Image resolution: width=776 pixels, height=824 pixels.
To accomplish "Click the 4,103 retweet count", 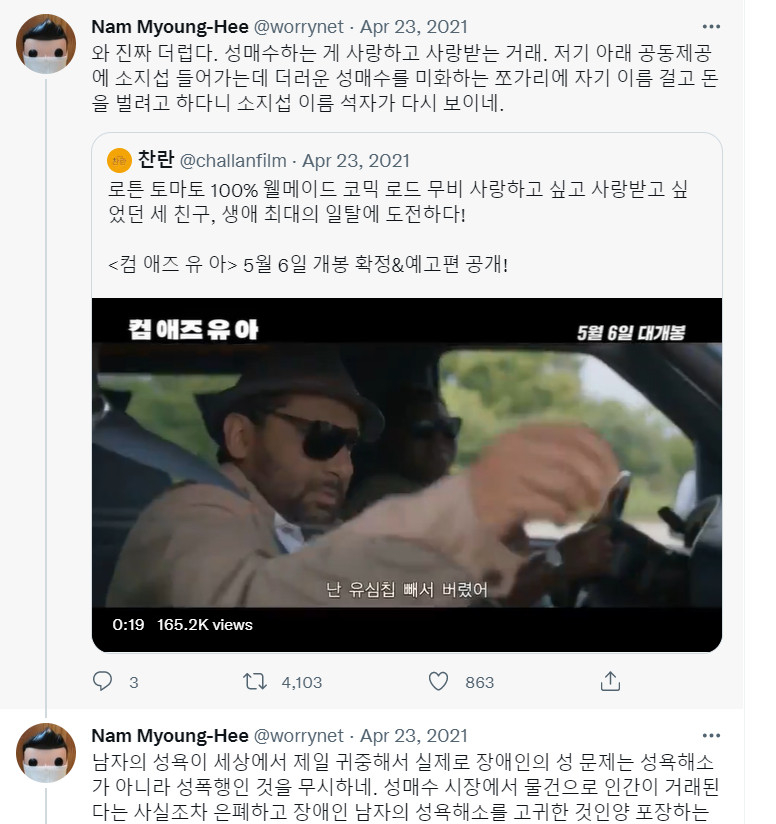I will pos(302,682).
